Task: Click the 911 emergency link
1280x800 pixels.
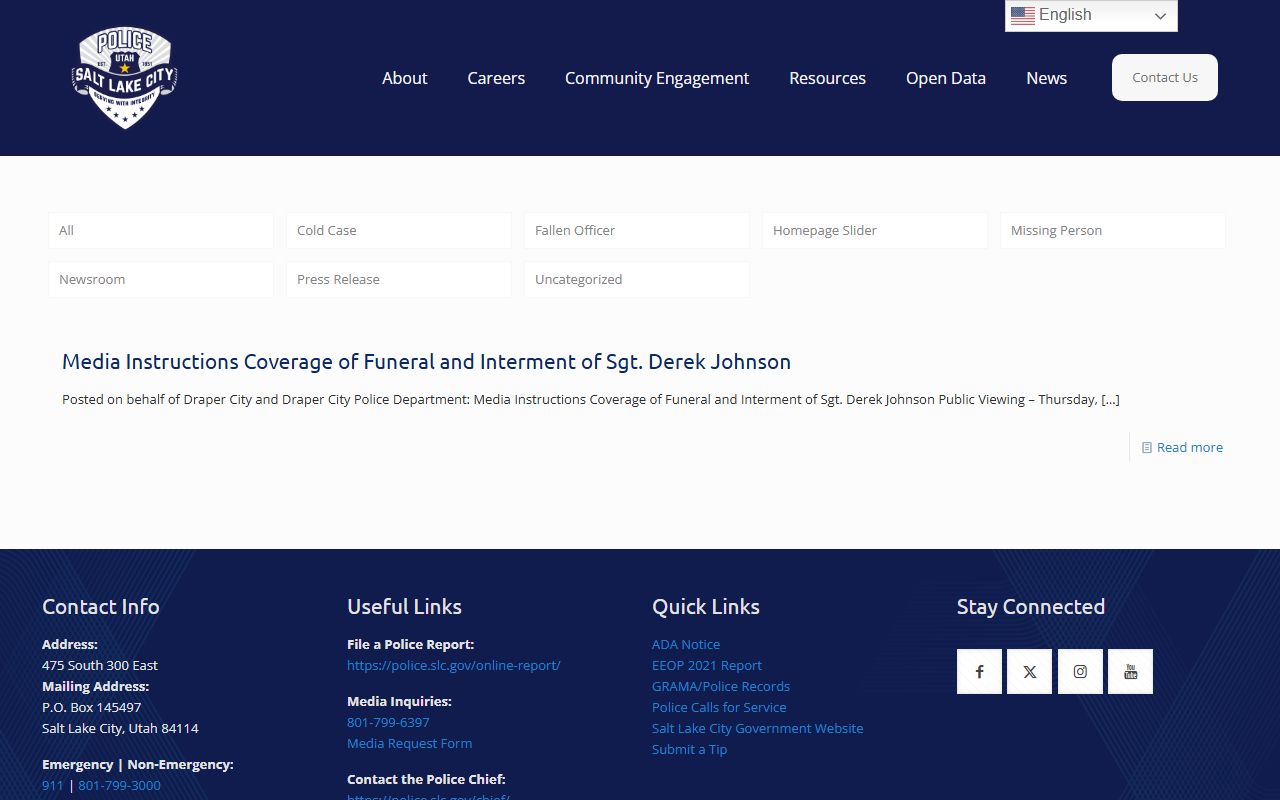Action: [53, 785]
